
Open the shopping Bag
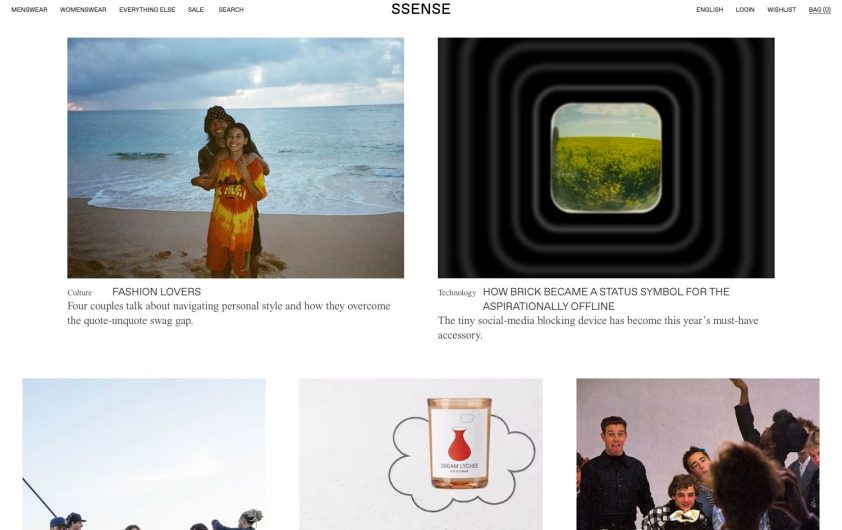tap(819, 10)
